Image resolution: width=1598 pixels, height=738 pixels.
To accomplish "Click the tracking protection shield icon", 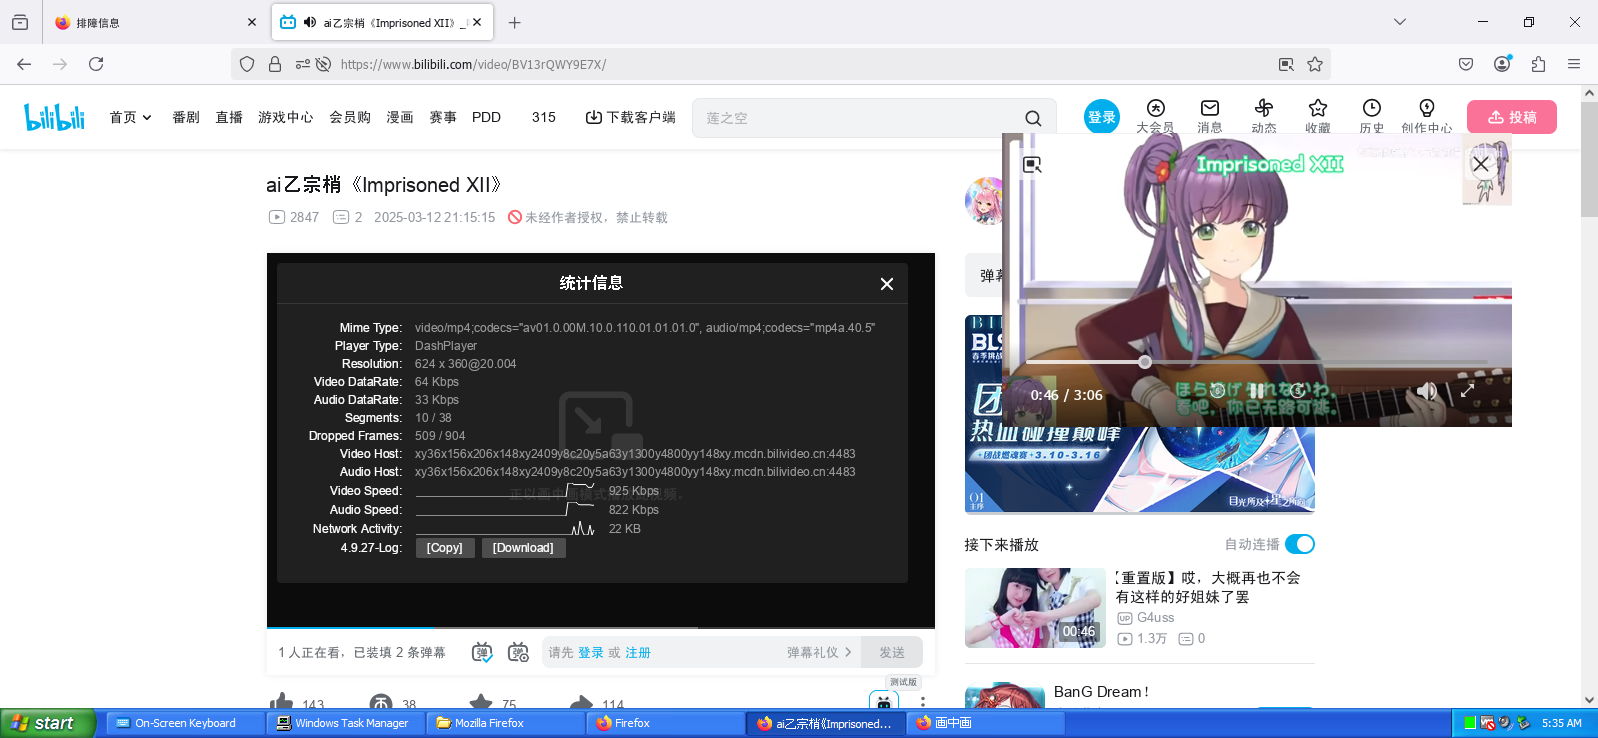I will click(x=247, y=64).
